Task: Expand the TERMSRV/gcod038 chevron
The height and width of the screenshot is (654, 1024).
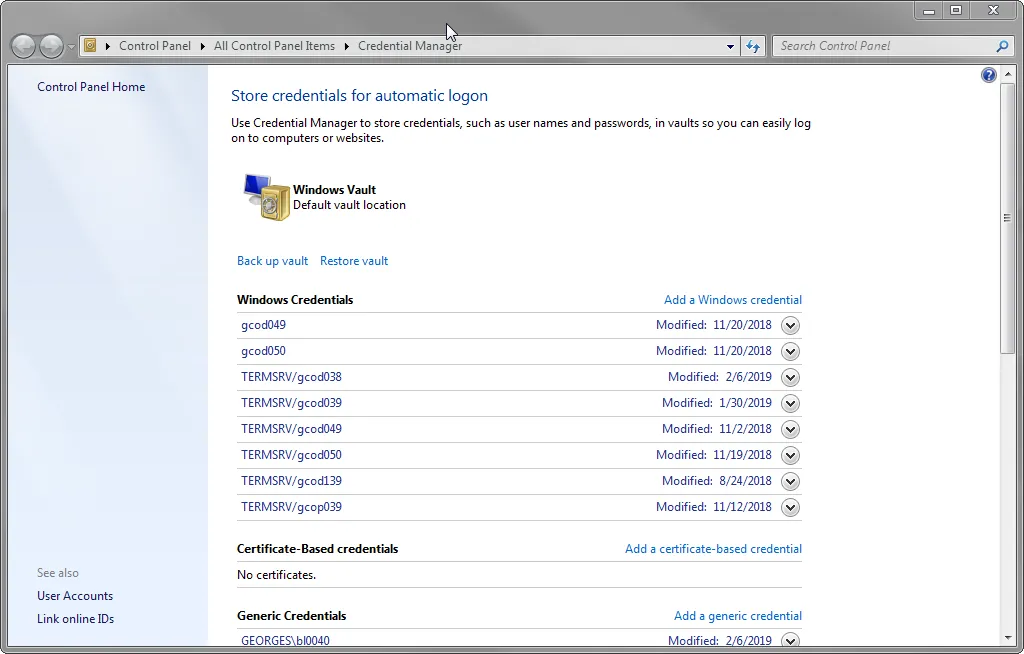Action: [x=790, y=378]
